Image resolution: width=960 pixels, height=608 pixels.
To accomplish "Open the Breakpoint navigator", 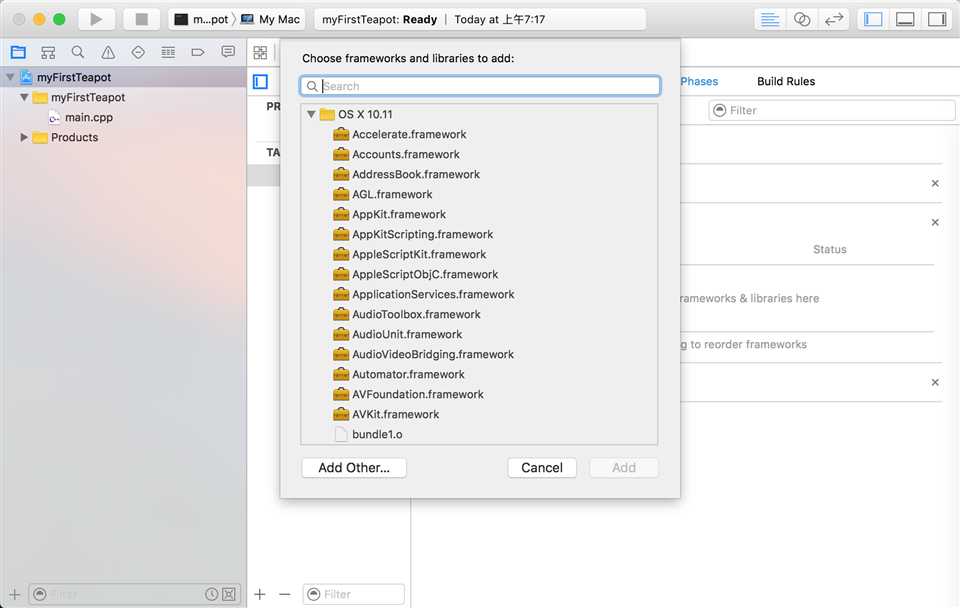I will click(198, 52).
